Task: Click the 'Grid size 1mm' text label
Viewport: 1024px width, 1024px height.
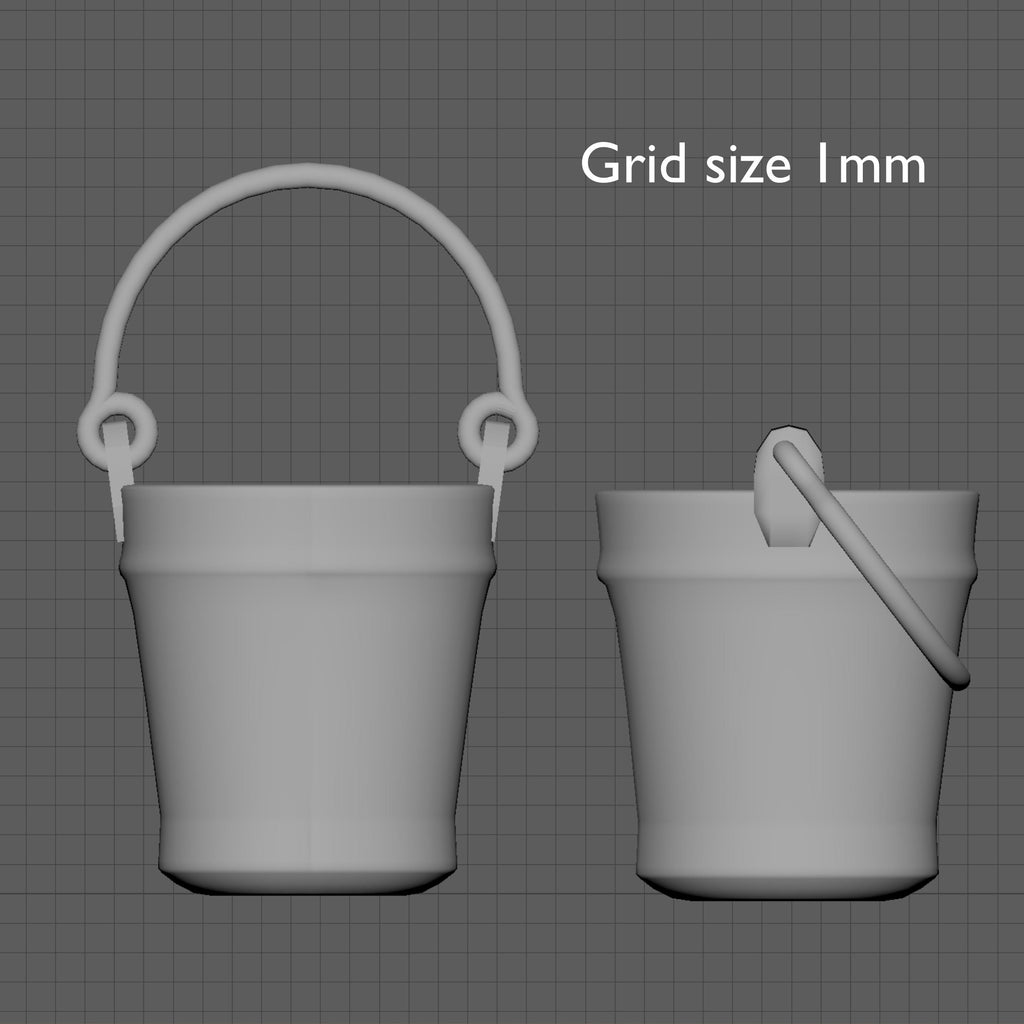Action: [753, 163]
